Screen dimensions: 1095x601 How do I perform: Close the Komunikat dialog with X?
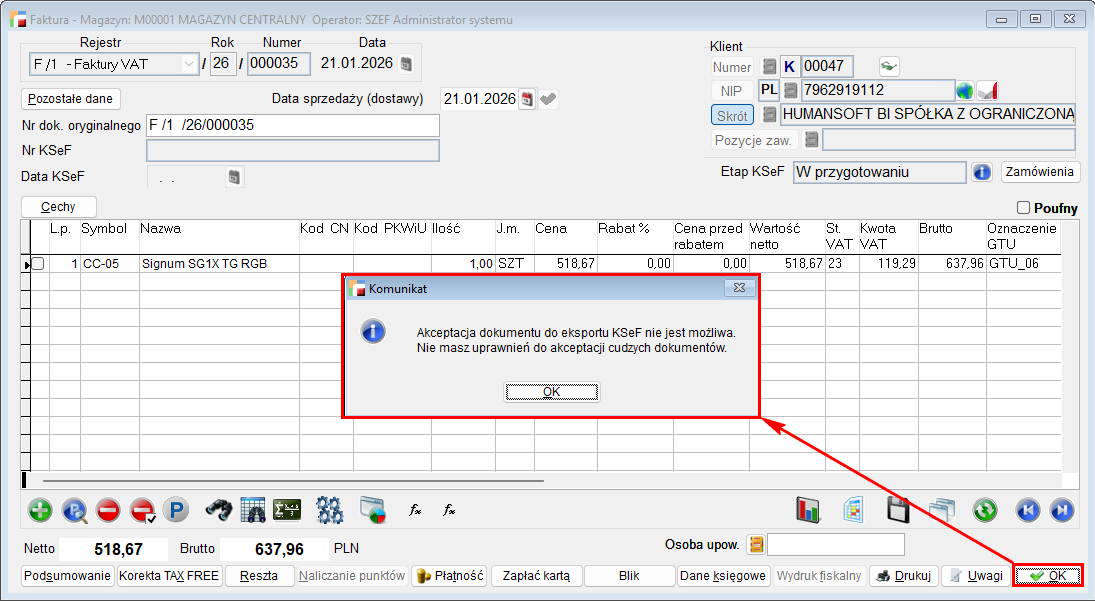[x=739, y=288]
